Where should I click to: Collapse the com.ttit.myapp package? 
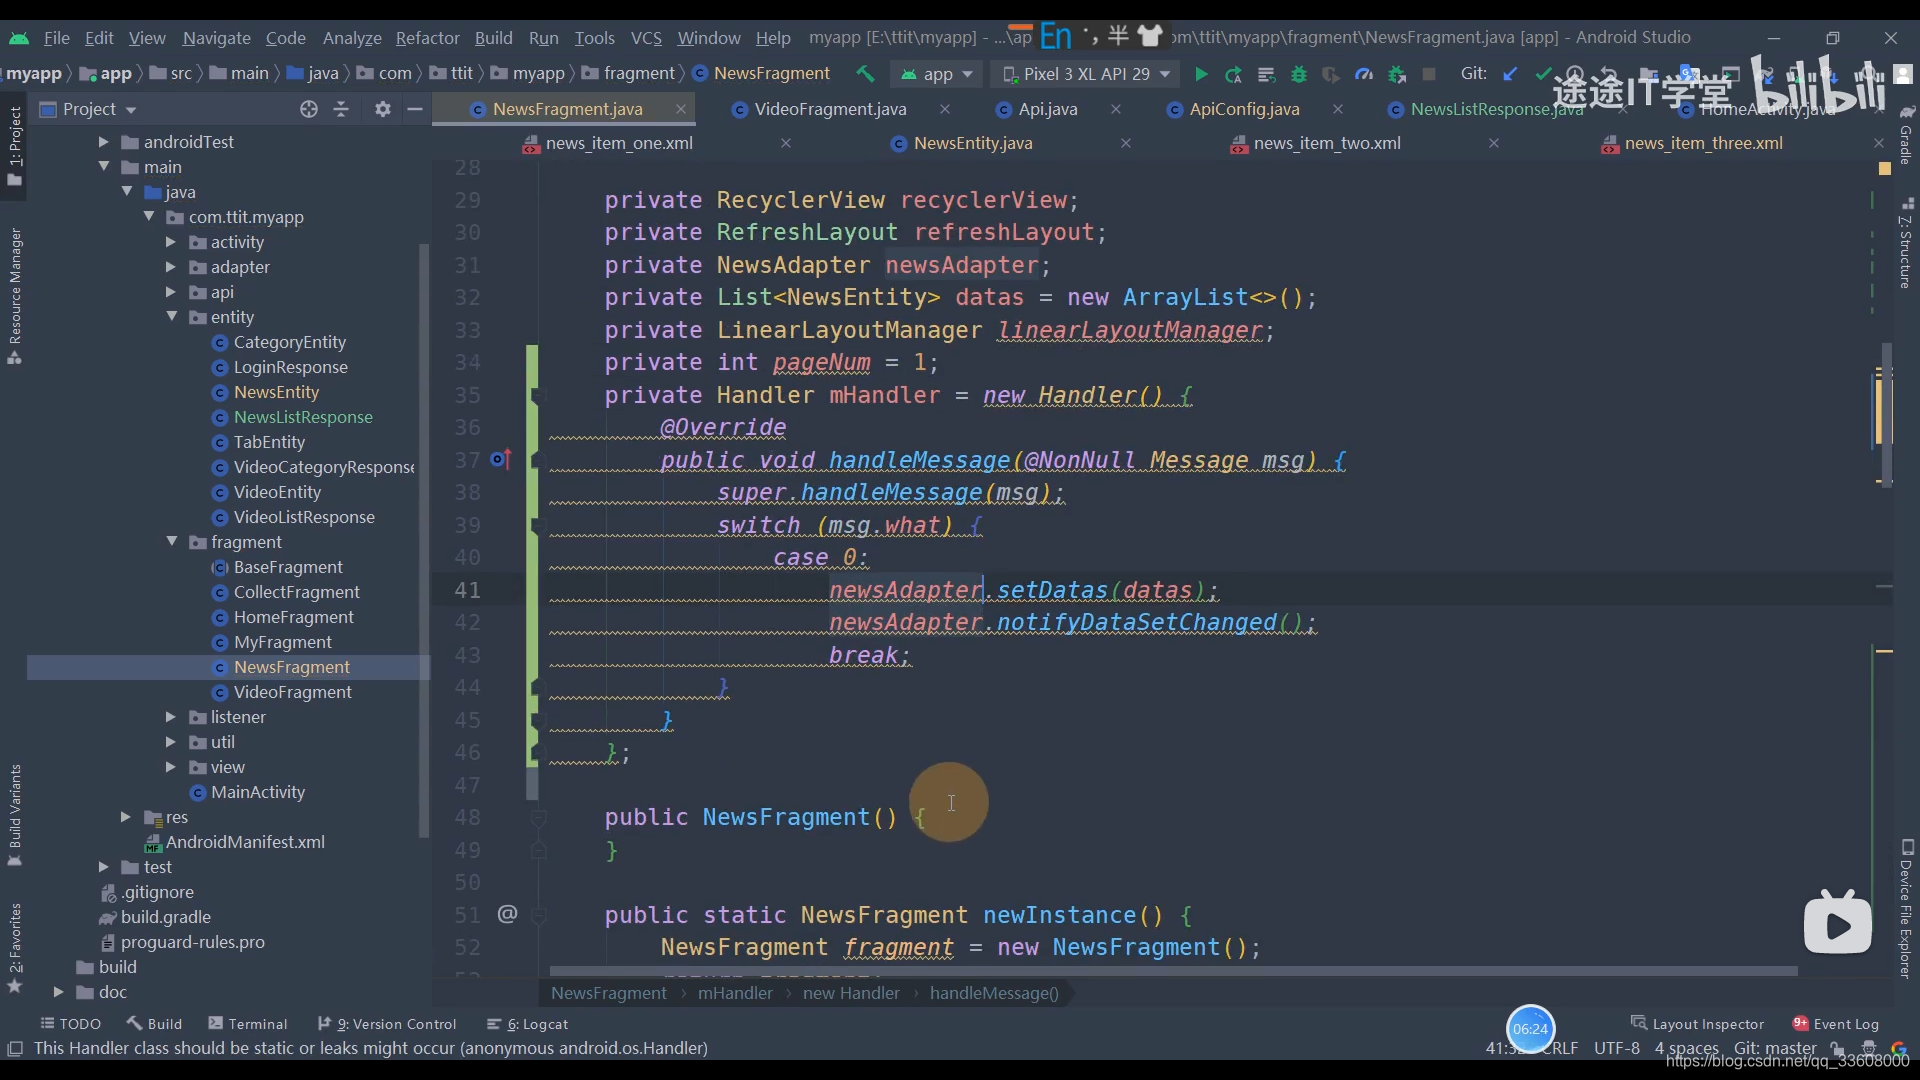[149, 217]
